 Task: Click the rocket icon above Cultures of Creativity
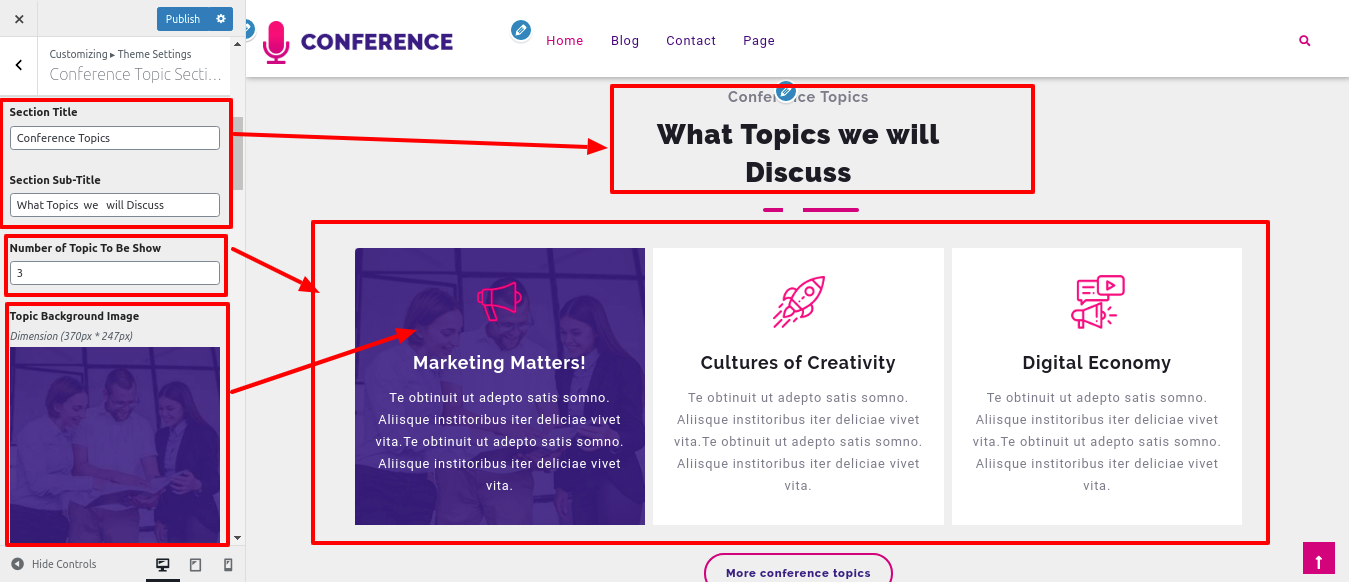click(798, 301)
